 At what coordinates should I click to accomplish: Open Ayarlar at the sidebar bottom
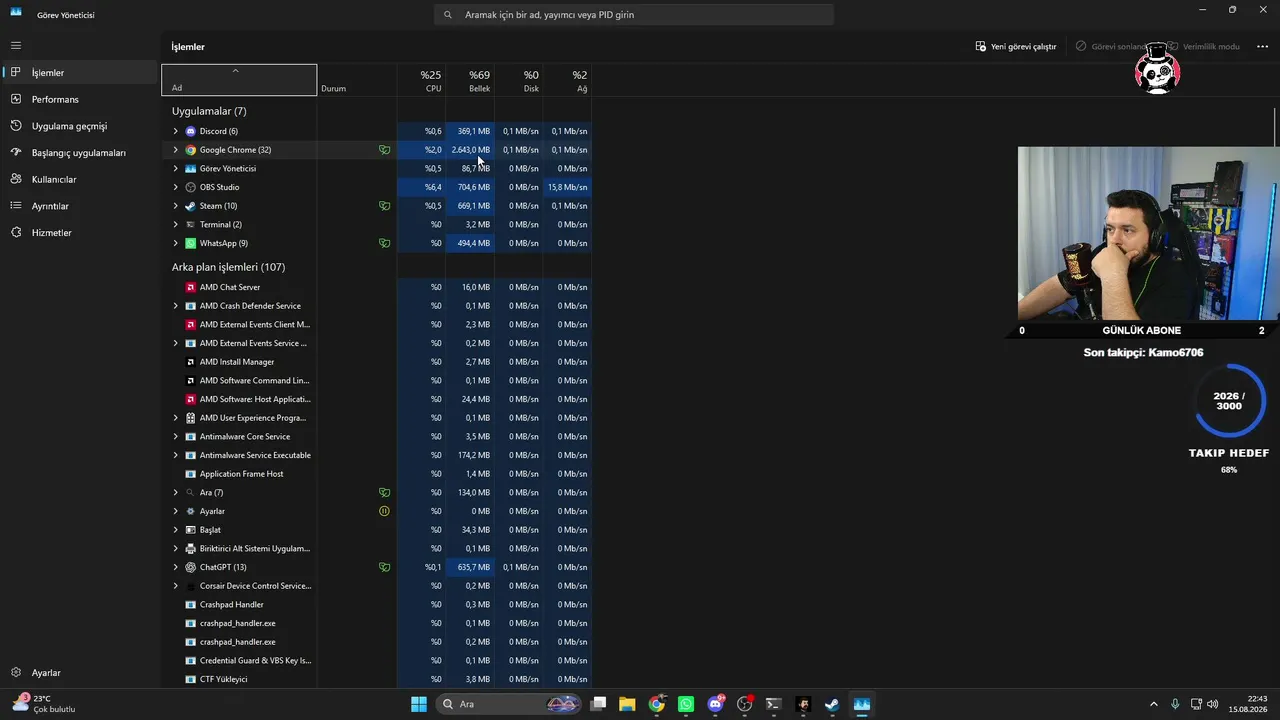pos(80,673)
